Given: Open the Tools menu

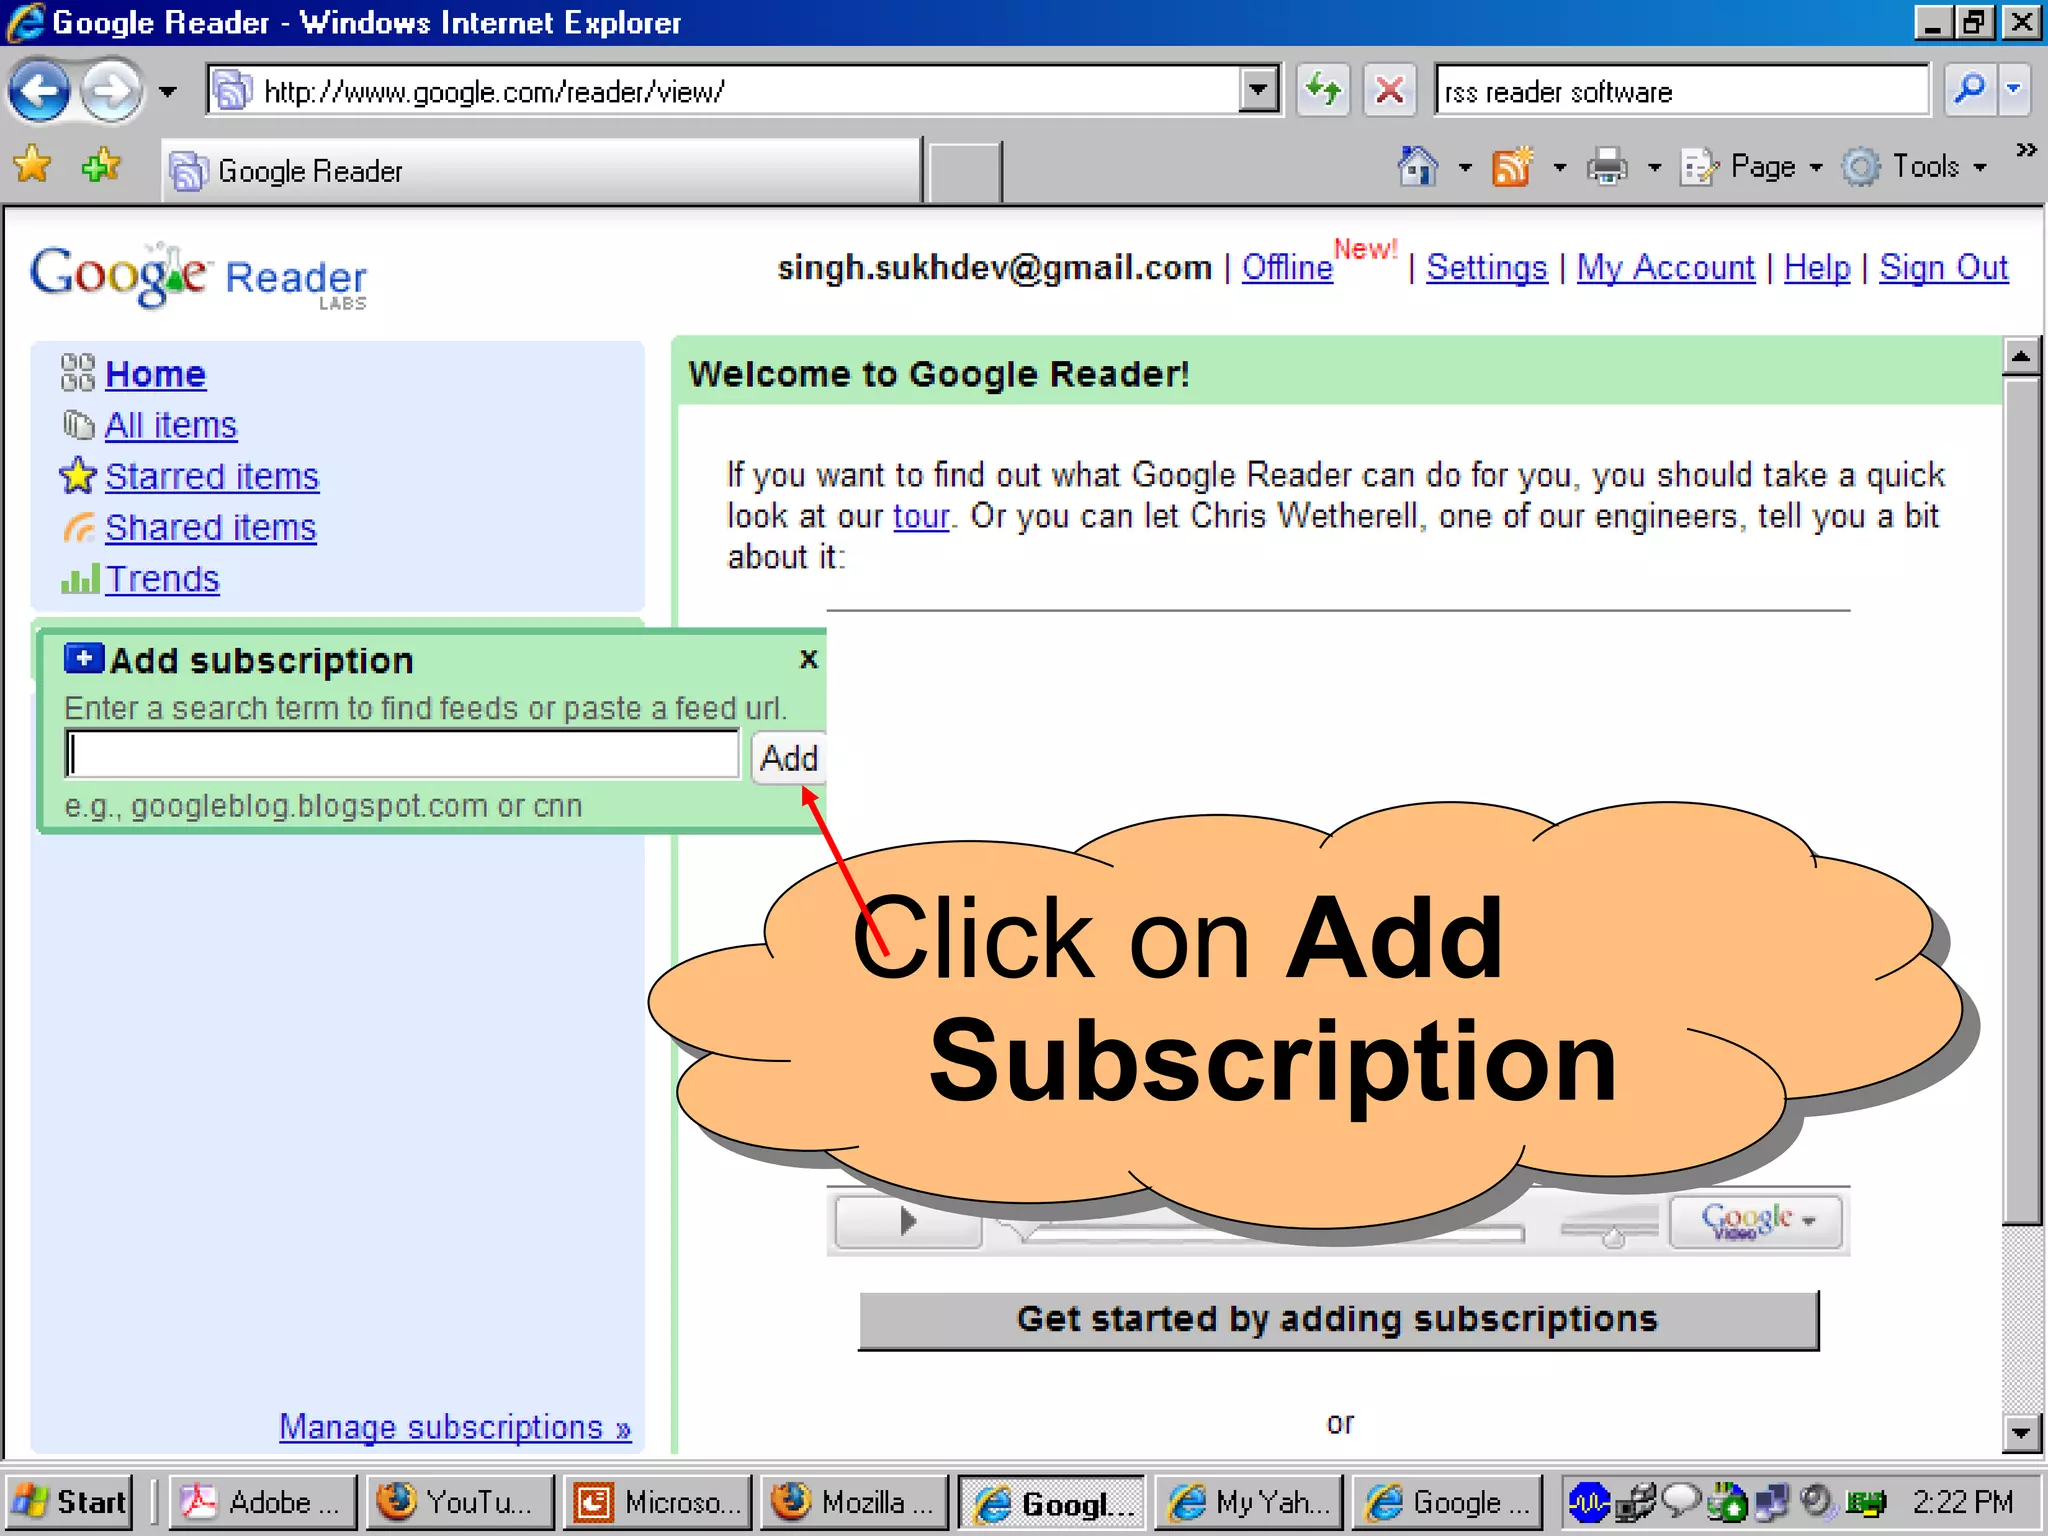Looking at the screenshot, I should 1915,166.
